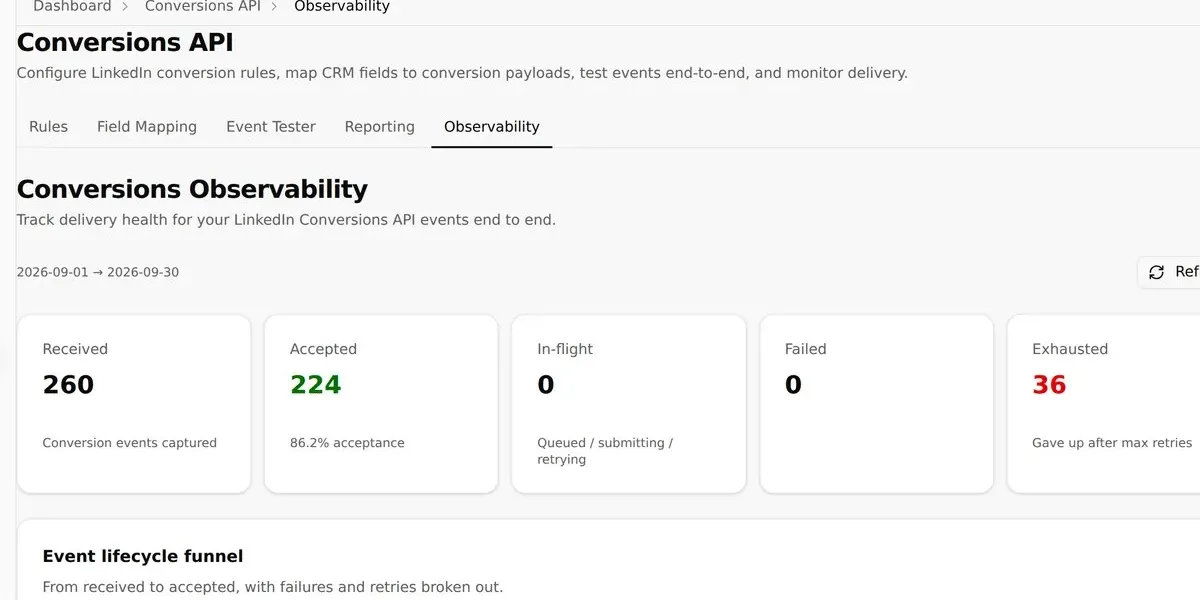The image size is (1200, 600).
Task: Open the Rules tab
Action: (48, 127)
